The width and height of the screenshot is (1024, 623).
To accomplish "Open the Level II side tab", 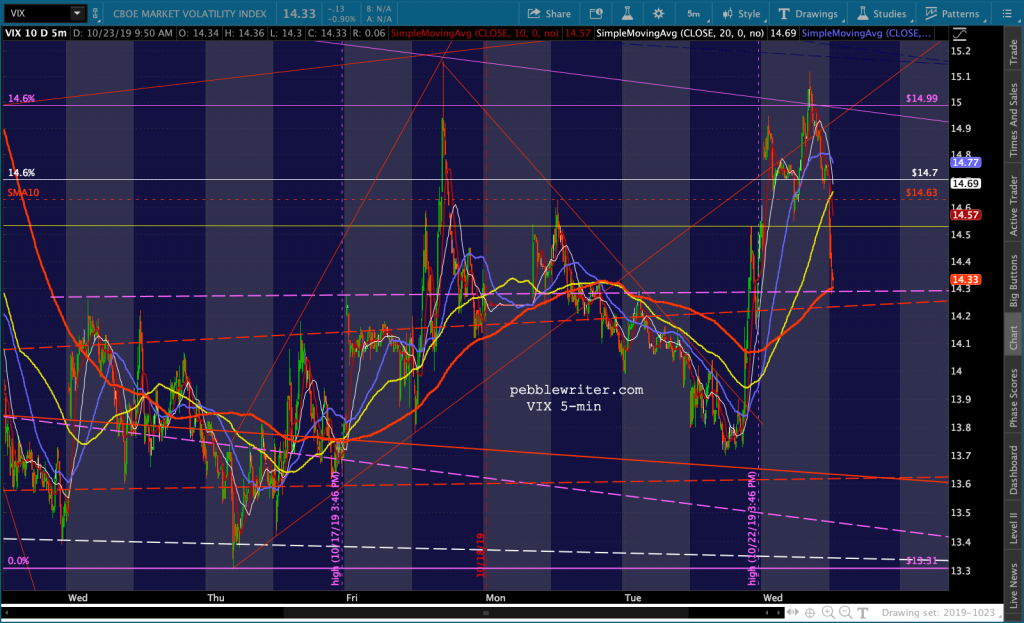I will click(x=1014, y=527).
